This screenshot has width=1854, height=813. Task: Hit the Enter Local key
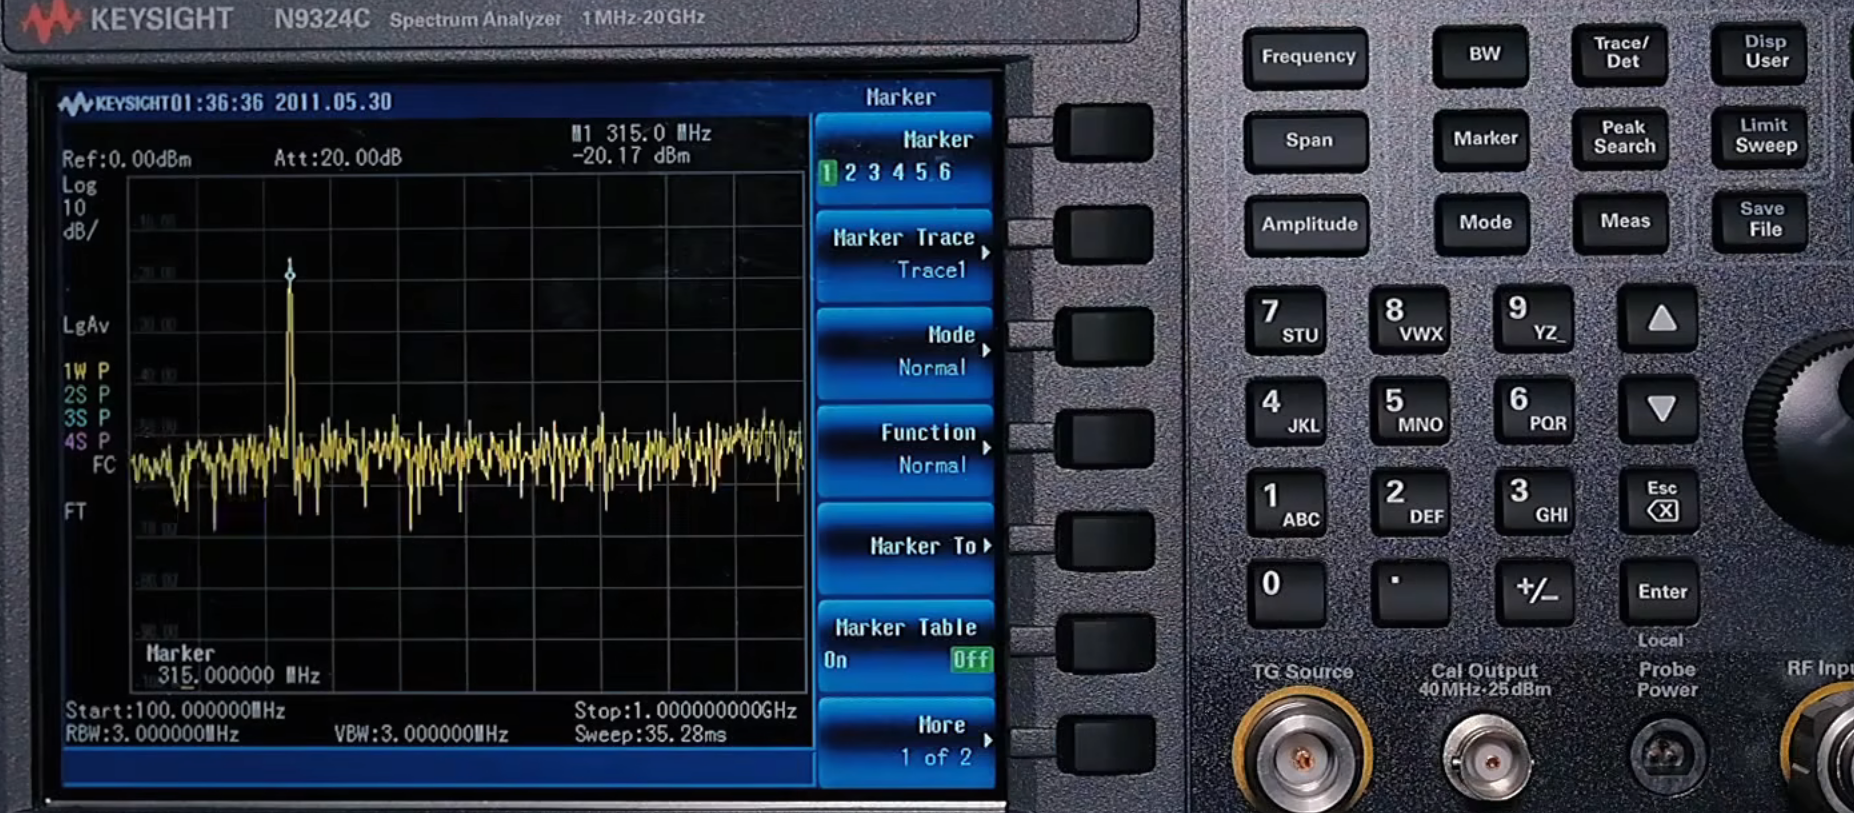coord(1660,591)
